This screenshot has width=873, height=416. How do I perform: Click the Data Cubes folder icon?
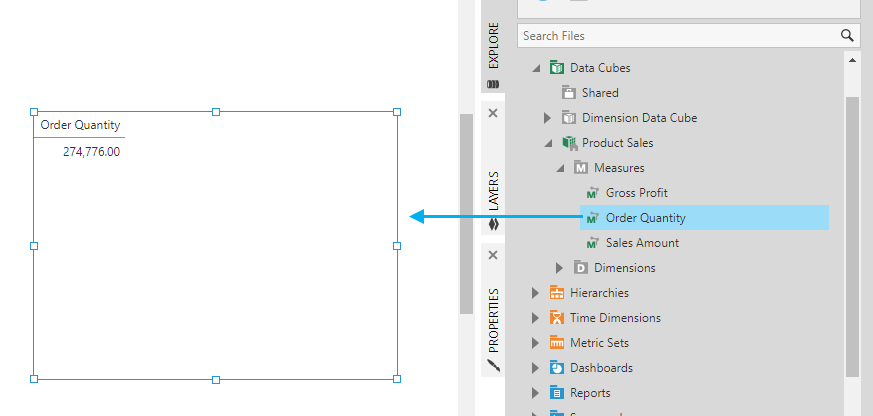556,68
